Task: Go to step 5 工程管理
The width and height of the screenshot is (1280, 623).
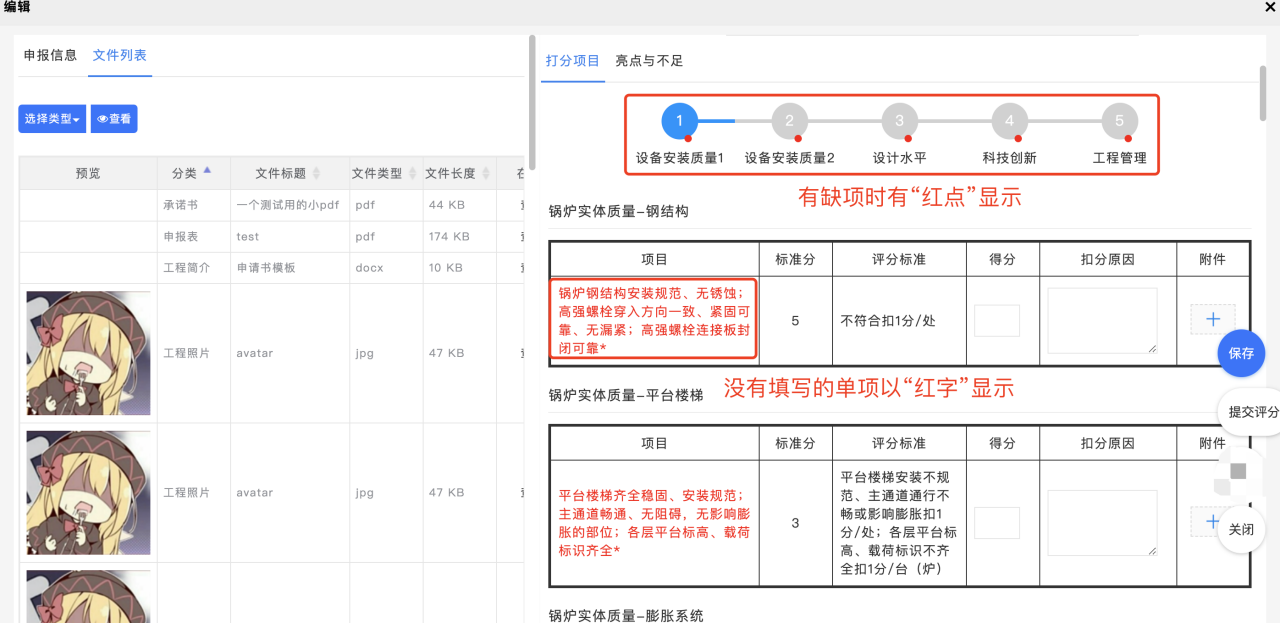Action: point(1119,121)
